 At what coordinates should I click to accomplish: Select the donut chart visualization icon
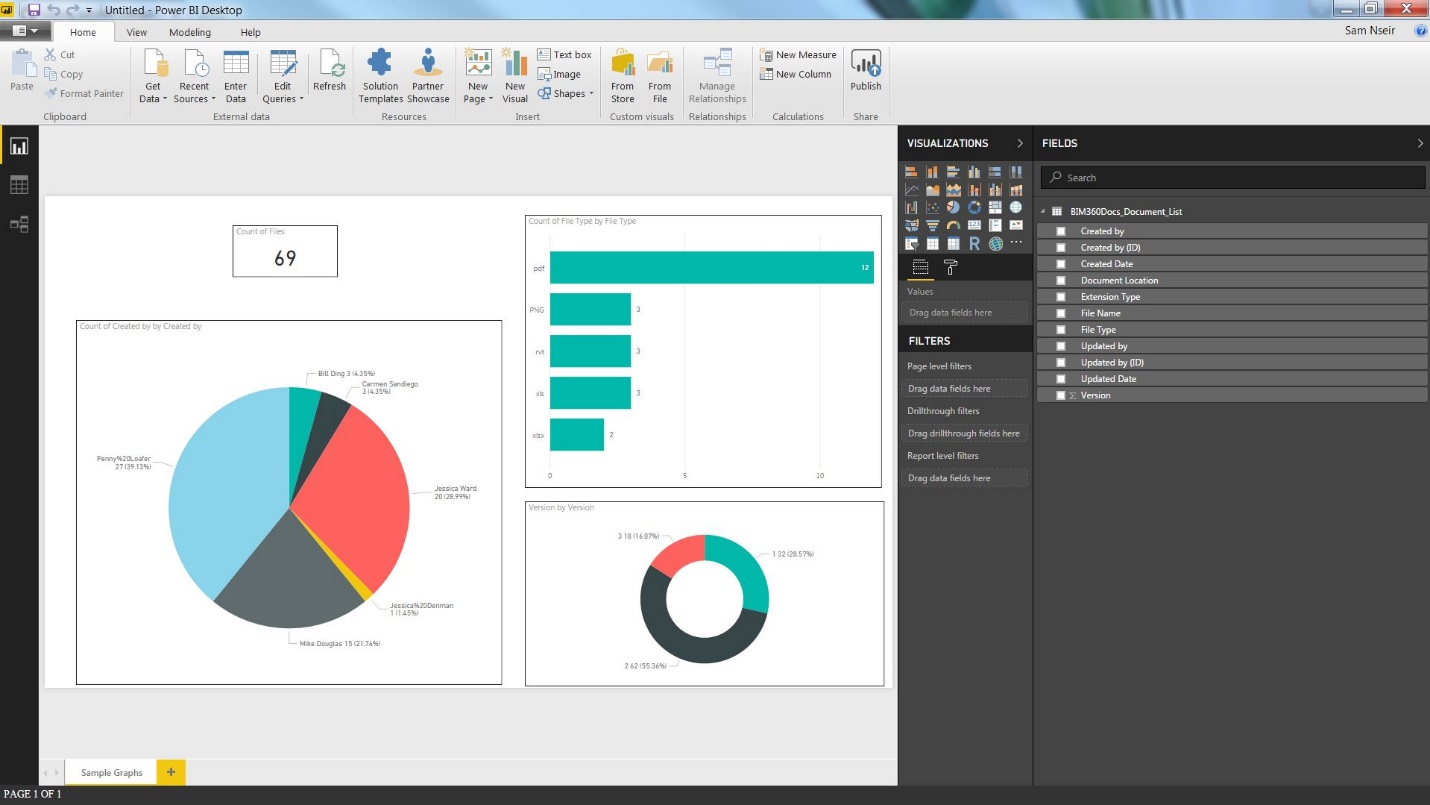coord(975,208)
